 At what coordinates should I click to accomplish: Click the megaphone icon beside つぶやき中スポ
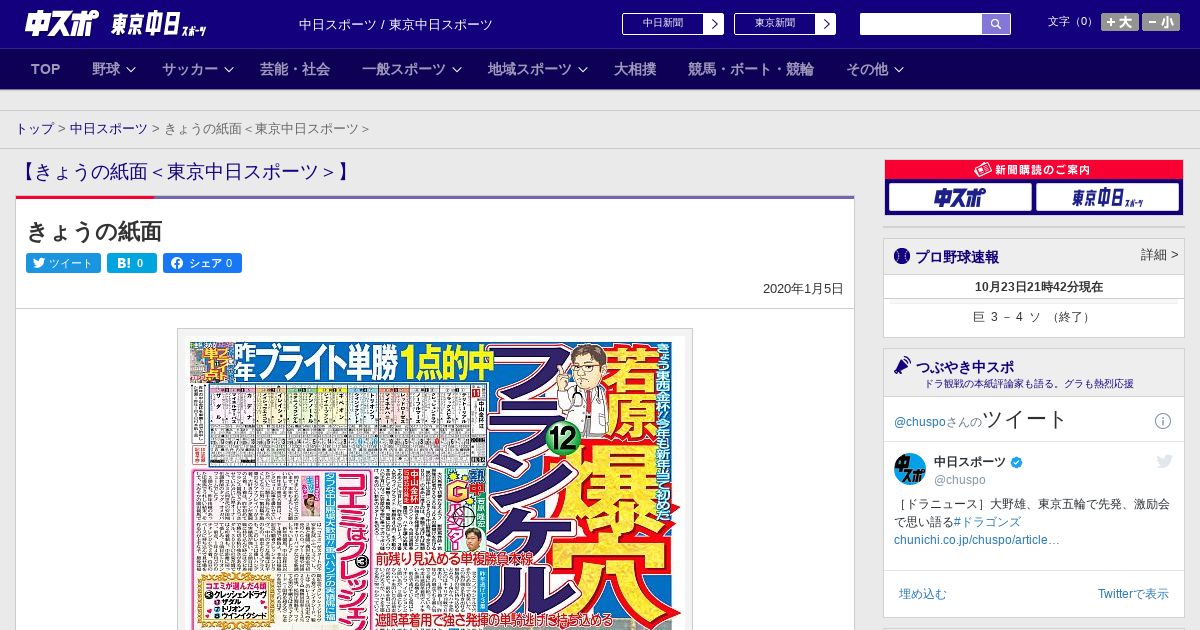pos(902,366)
